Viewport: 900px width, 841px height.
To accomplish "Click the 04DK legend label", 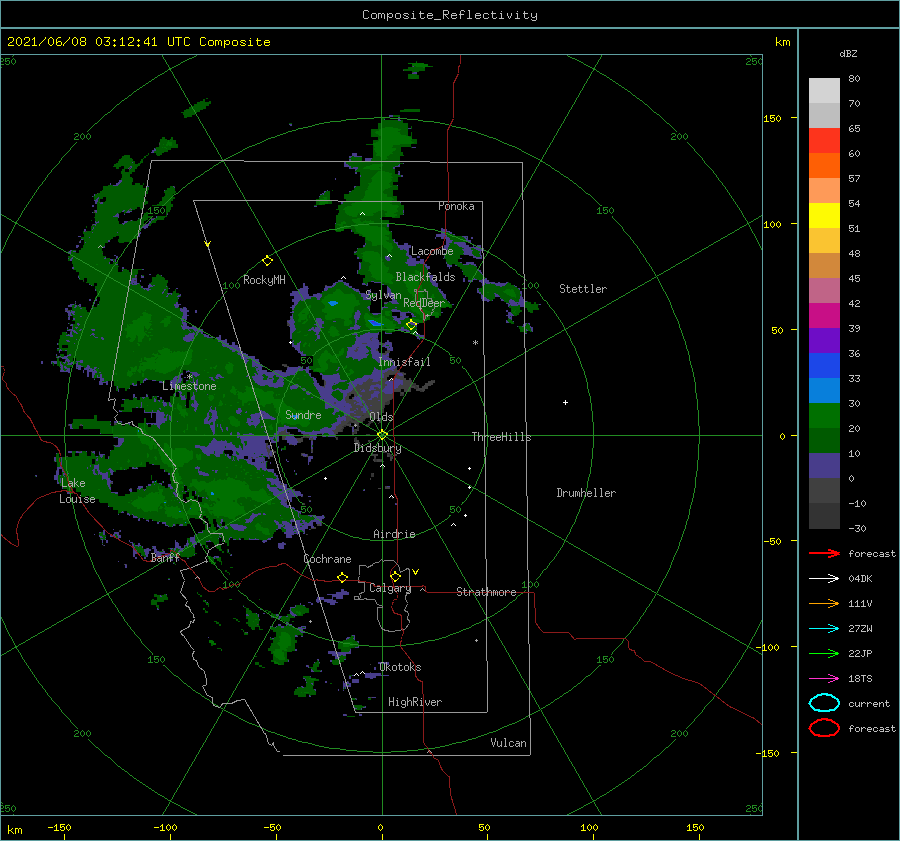I will pos(860,579).
